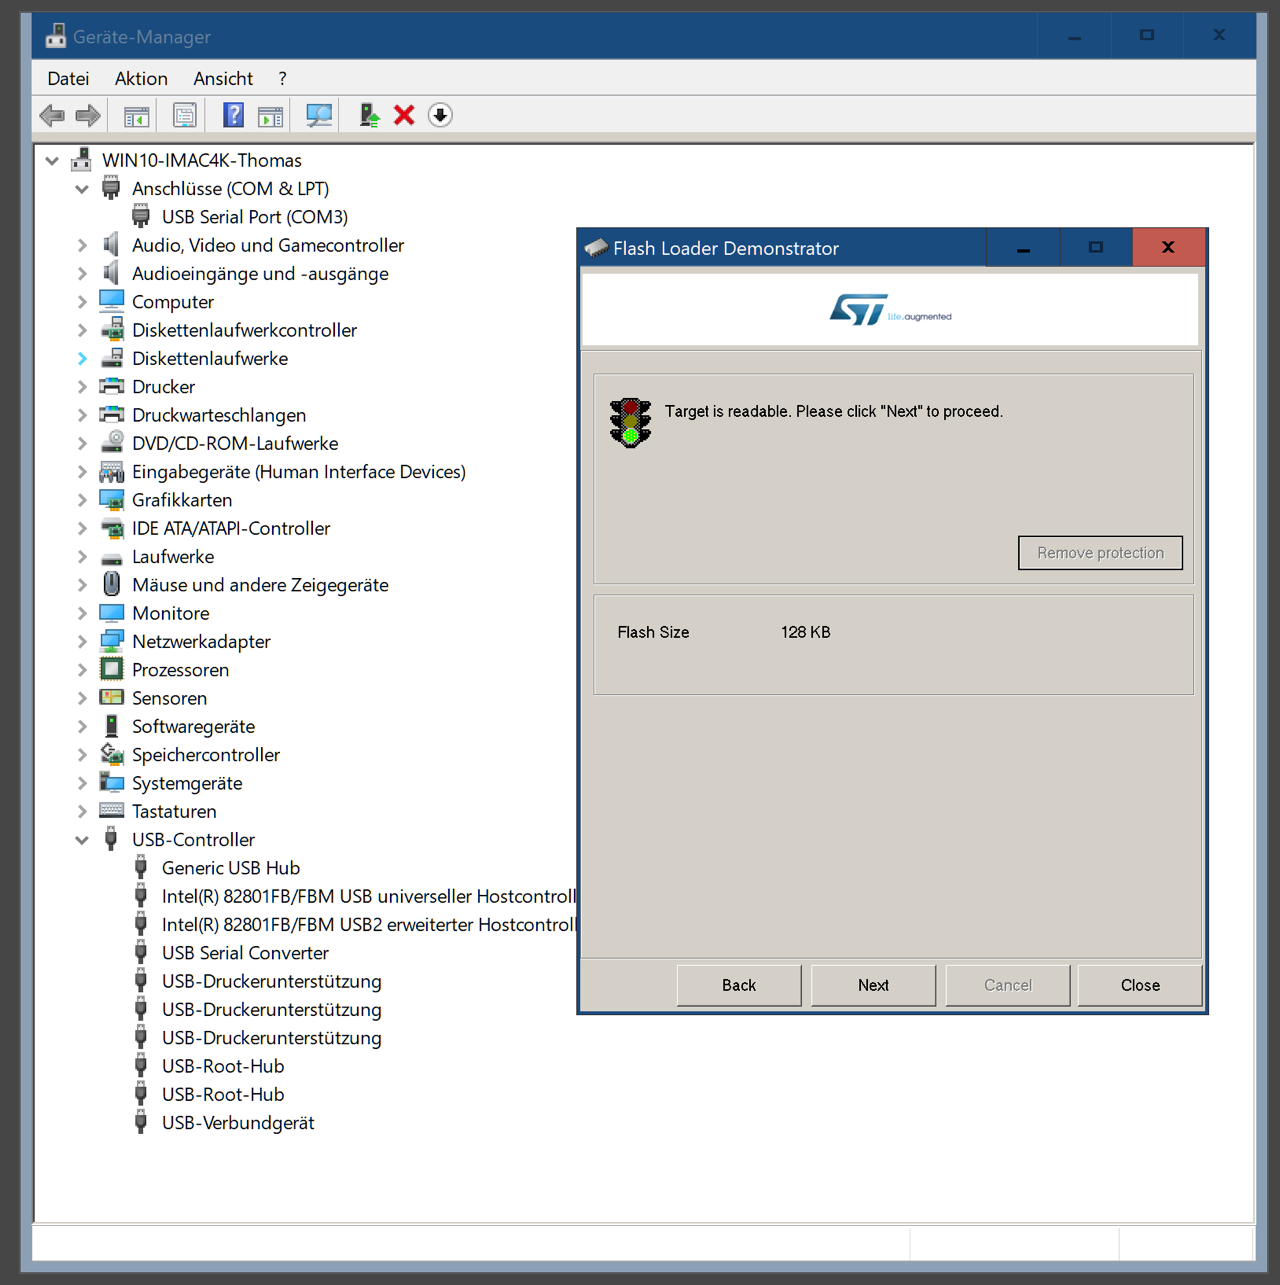1280x1285 pixels.
Task: Expand the Netzwerkadapter category
Action: [x=82, y=642]
